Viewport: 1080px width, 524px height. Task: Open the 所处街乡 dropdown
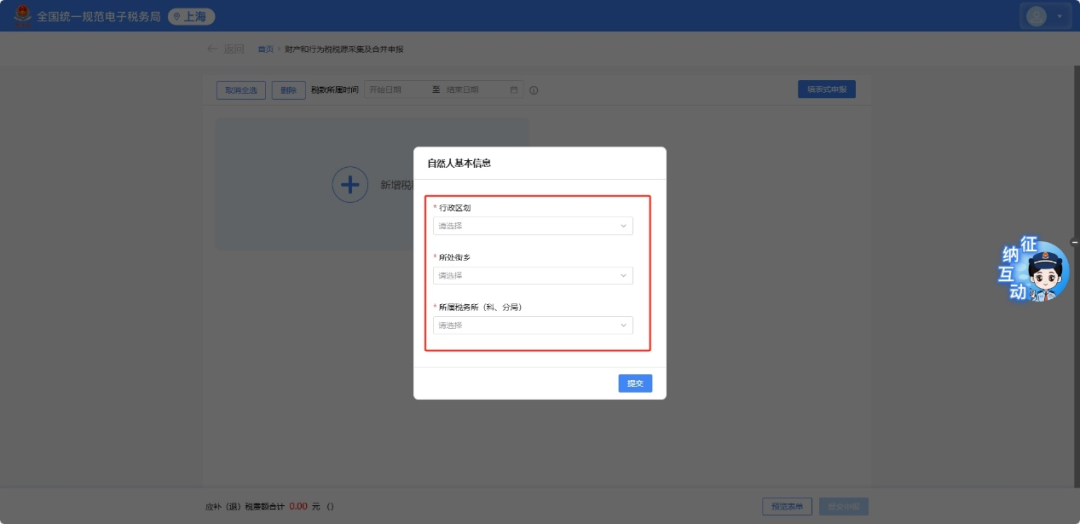(x=533, y=276)
